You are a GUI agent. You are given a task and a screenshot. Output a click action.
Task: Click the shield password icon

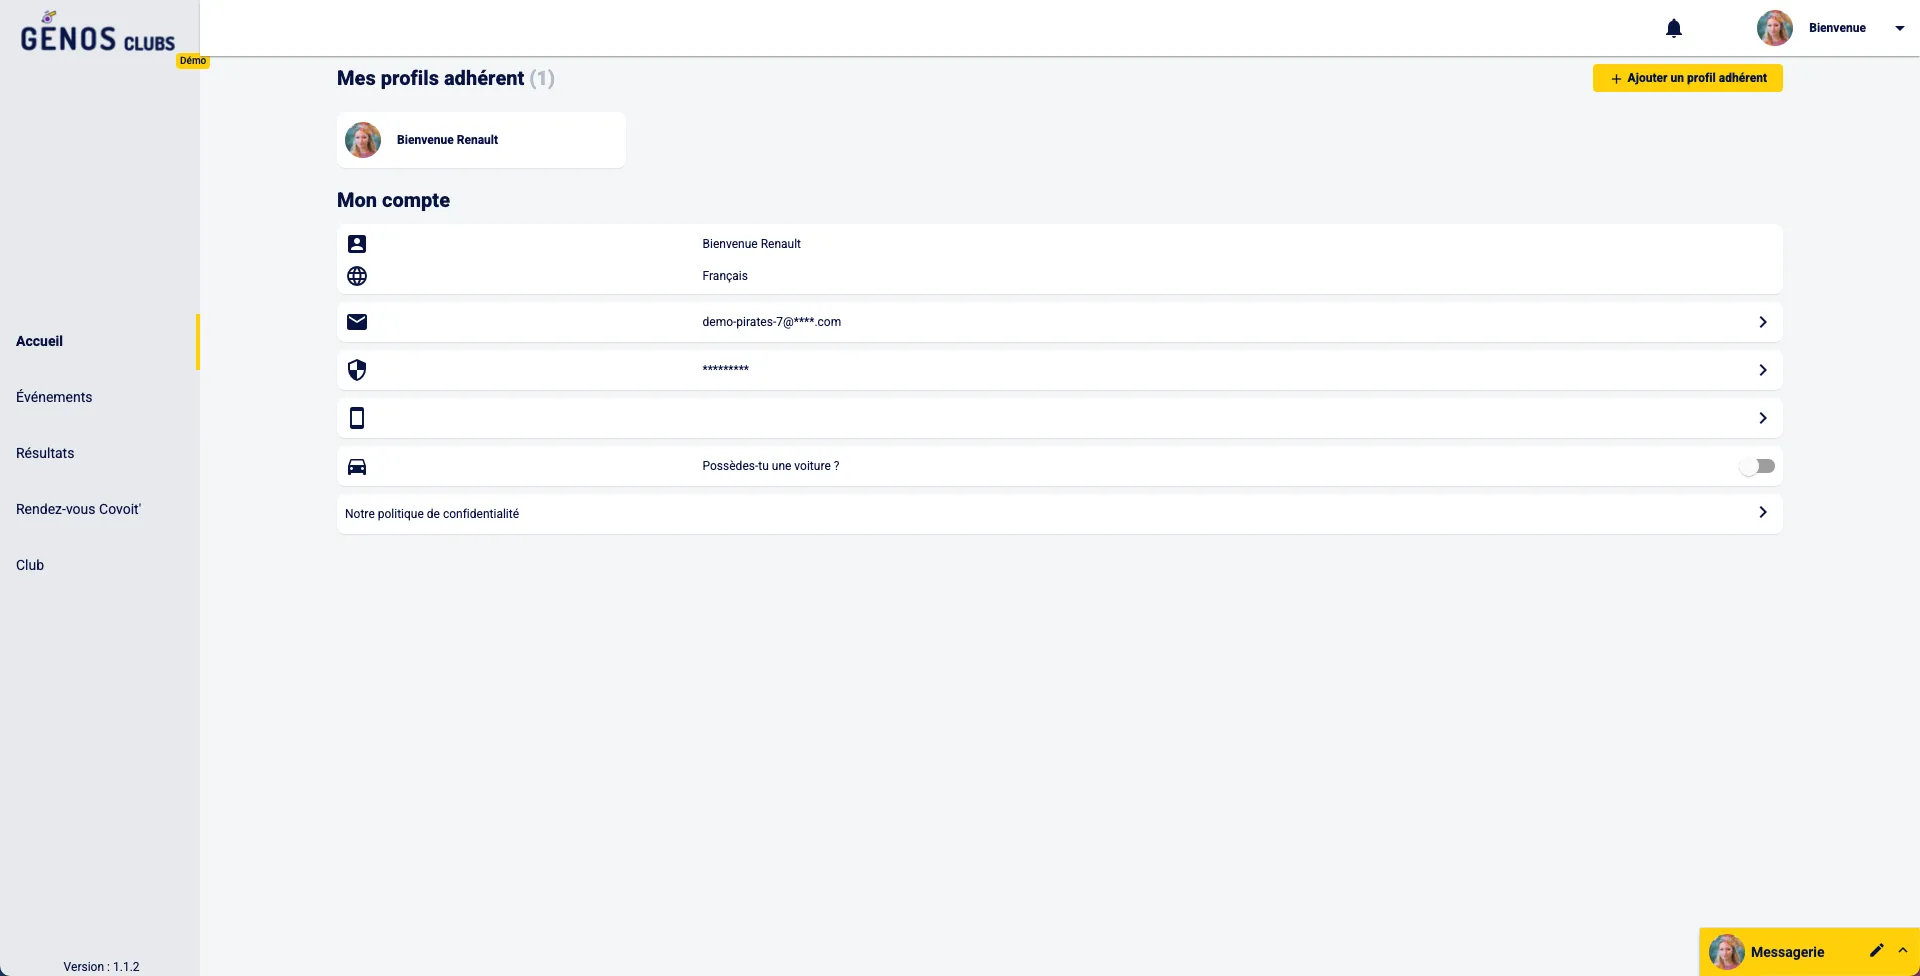357,370
